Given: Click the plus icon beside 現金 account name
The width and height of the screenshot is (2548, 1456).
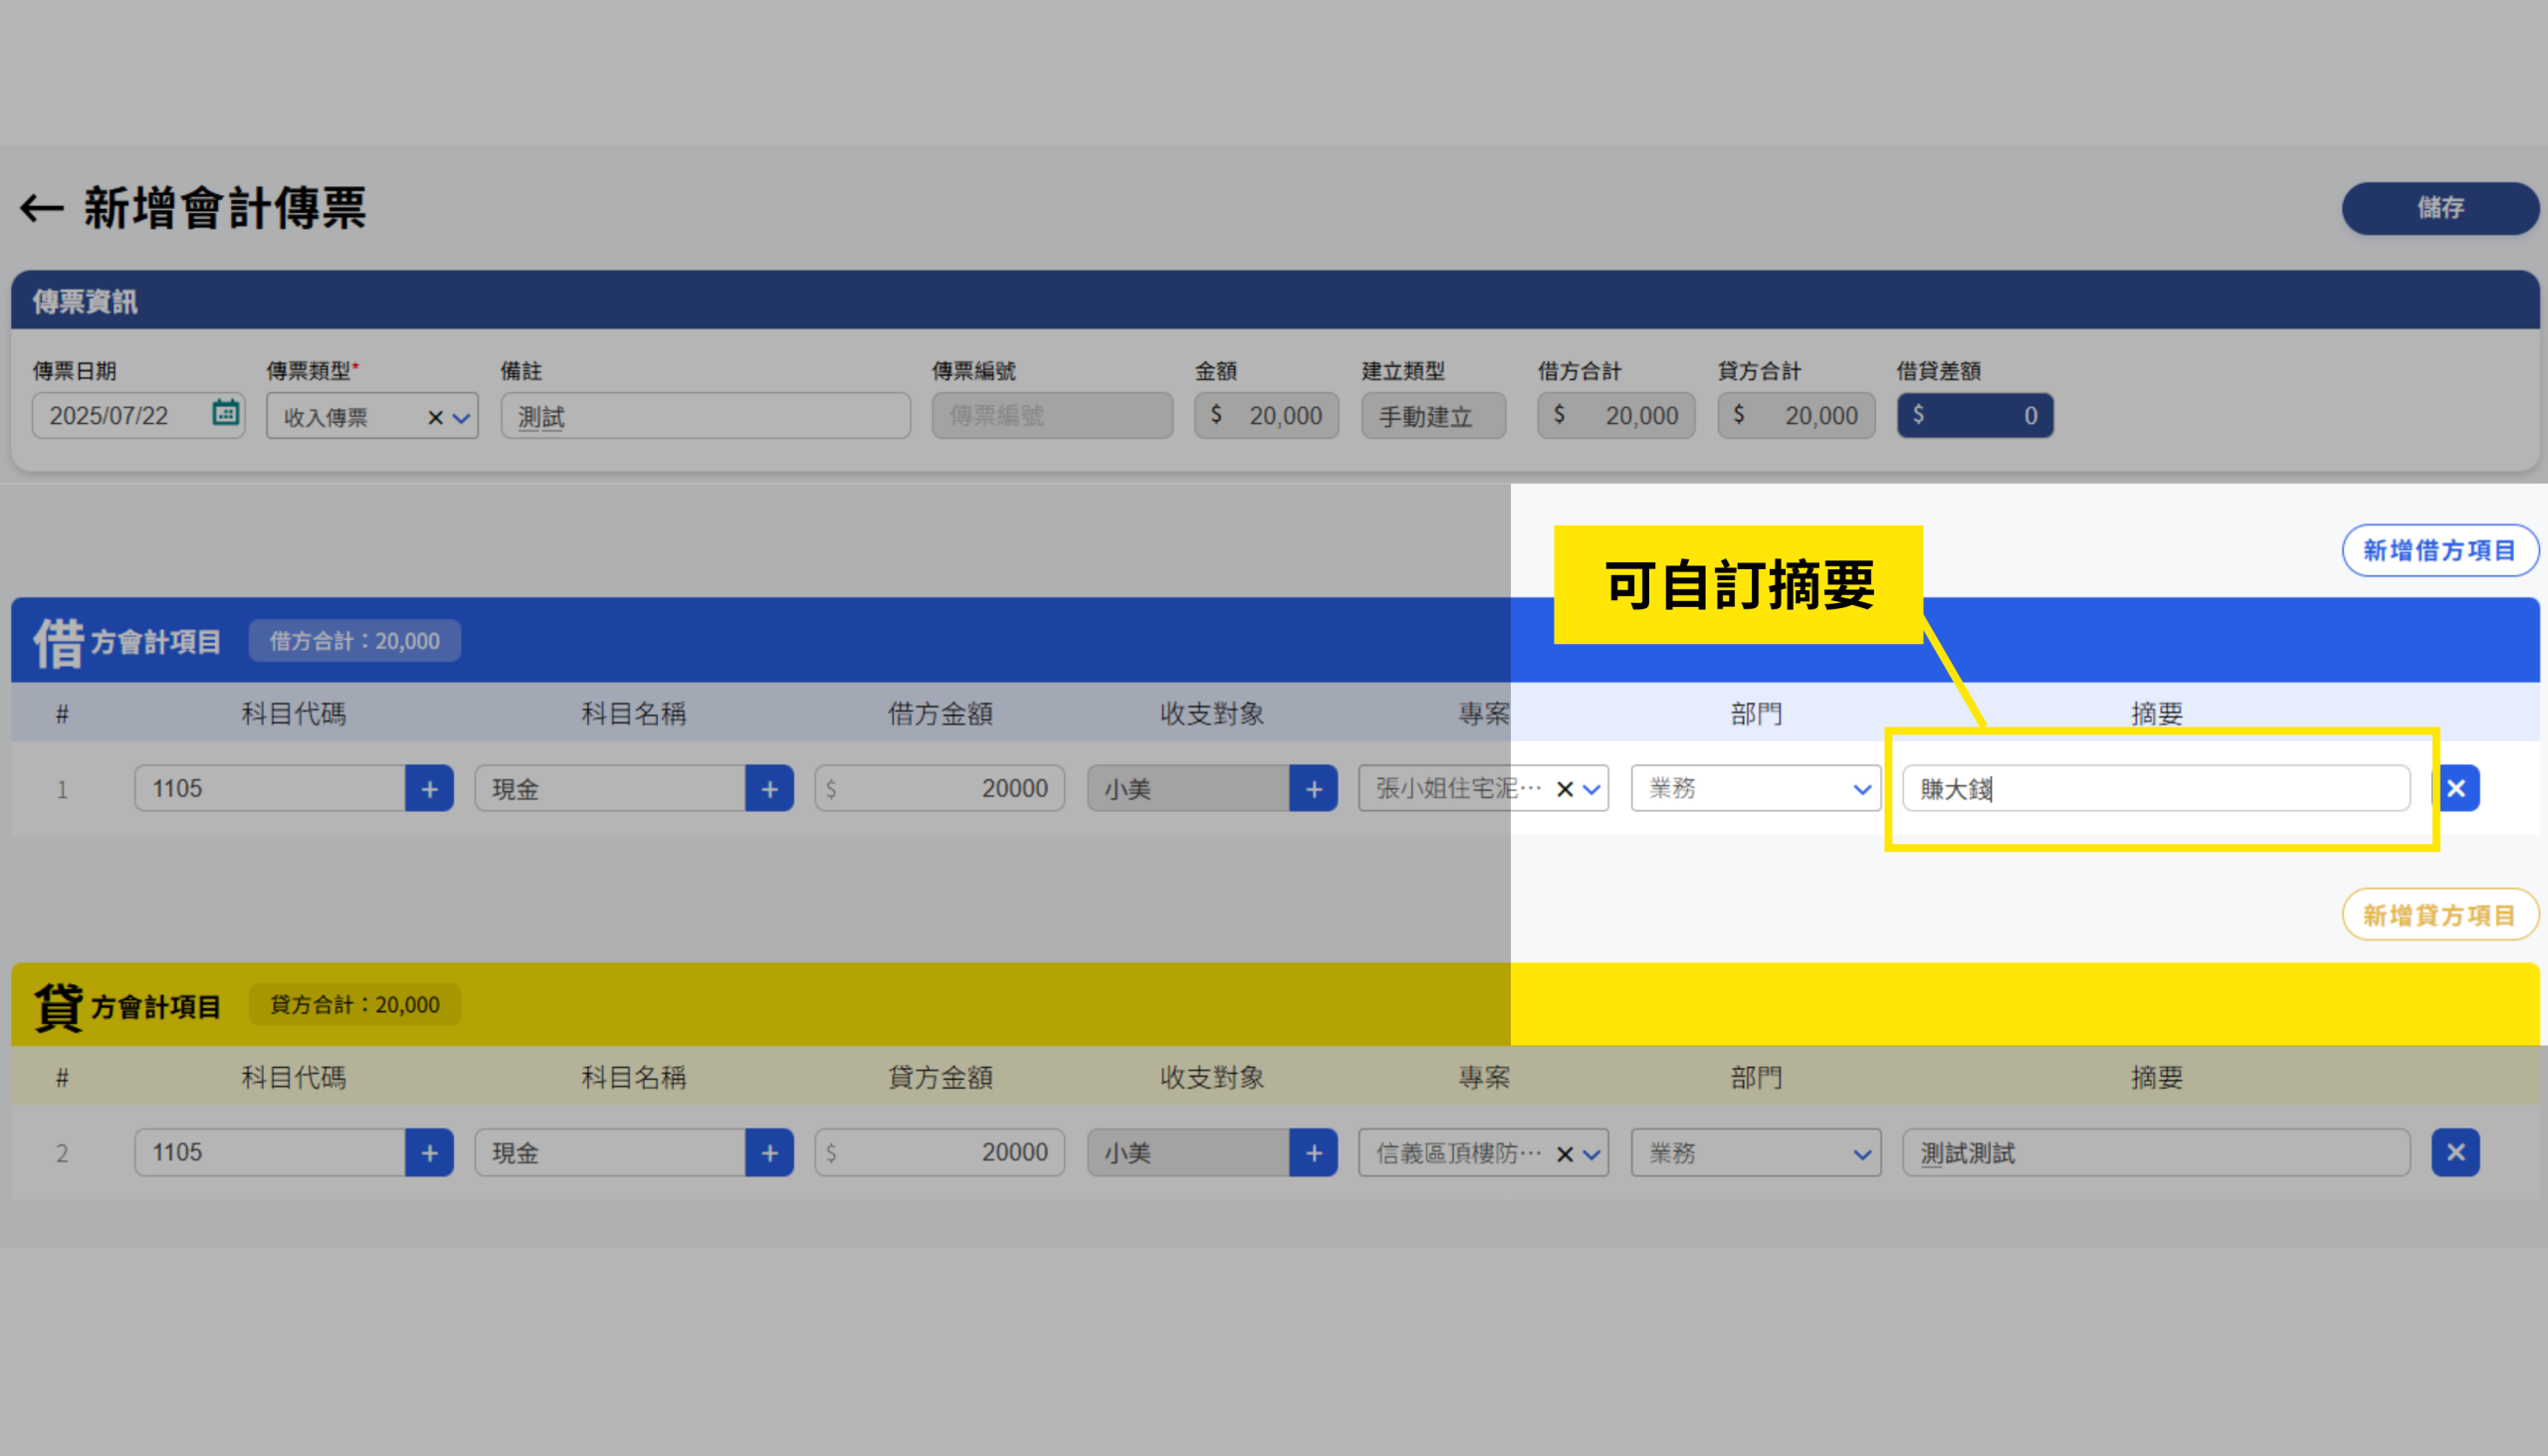Looking at the screenshot, I should [x=769, y=788].
